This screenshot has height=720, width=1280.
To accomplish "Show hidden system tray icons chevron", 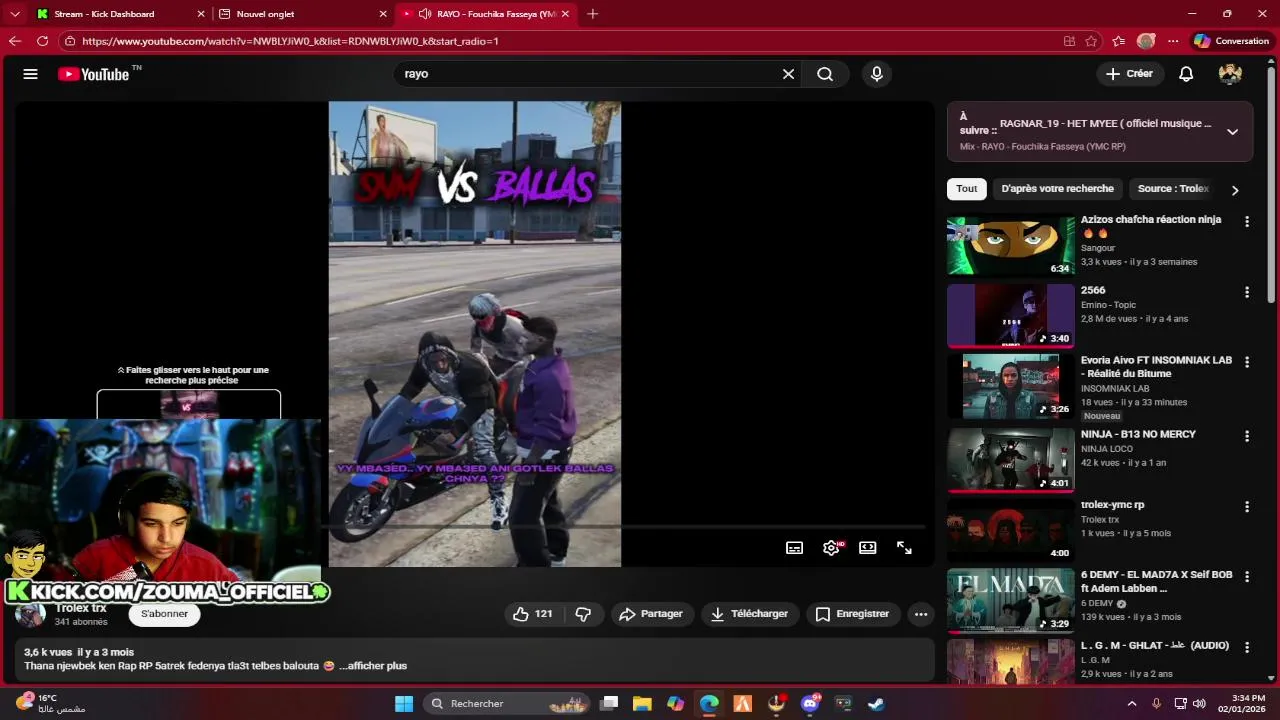I will (1132, 704).
